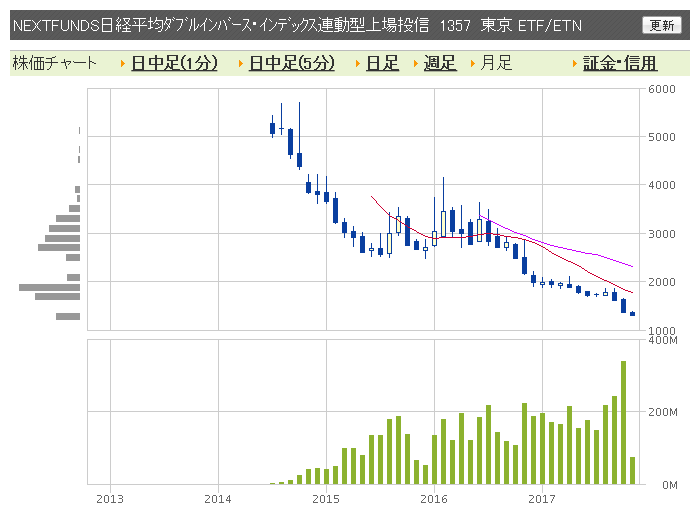Click the 2017 year axis label
This screenshot has width=696, height=522.
[542, 499]
